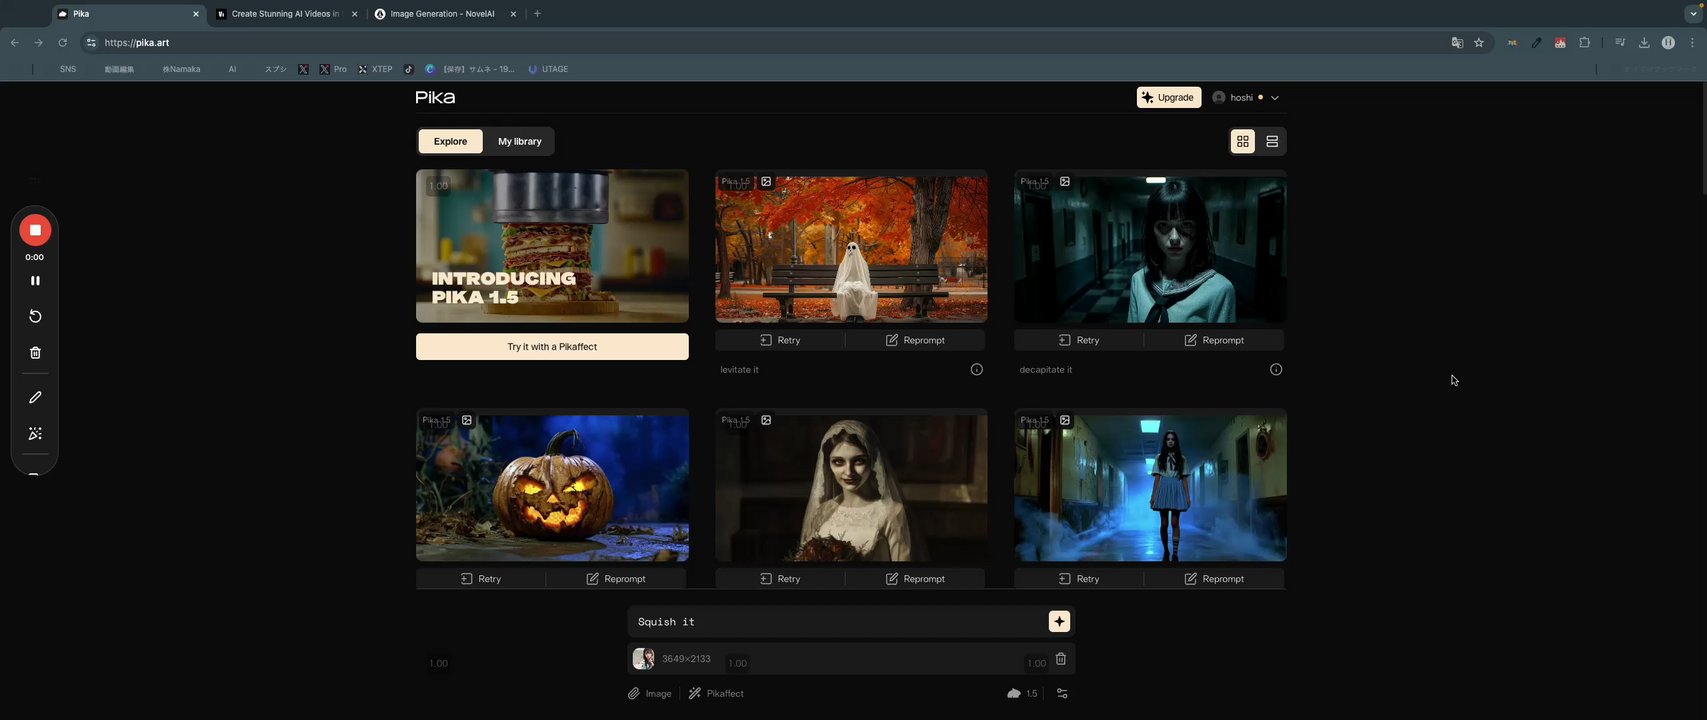The width and height of the screenshot is (1707, 720).
Task: Retry the jack-o-lantern pumpkin video
Action: tap(481, 579)
